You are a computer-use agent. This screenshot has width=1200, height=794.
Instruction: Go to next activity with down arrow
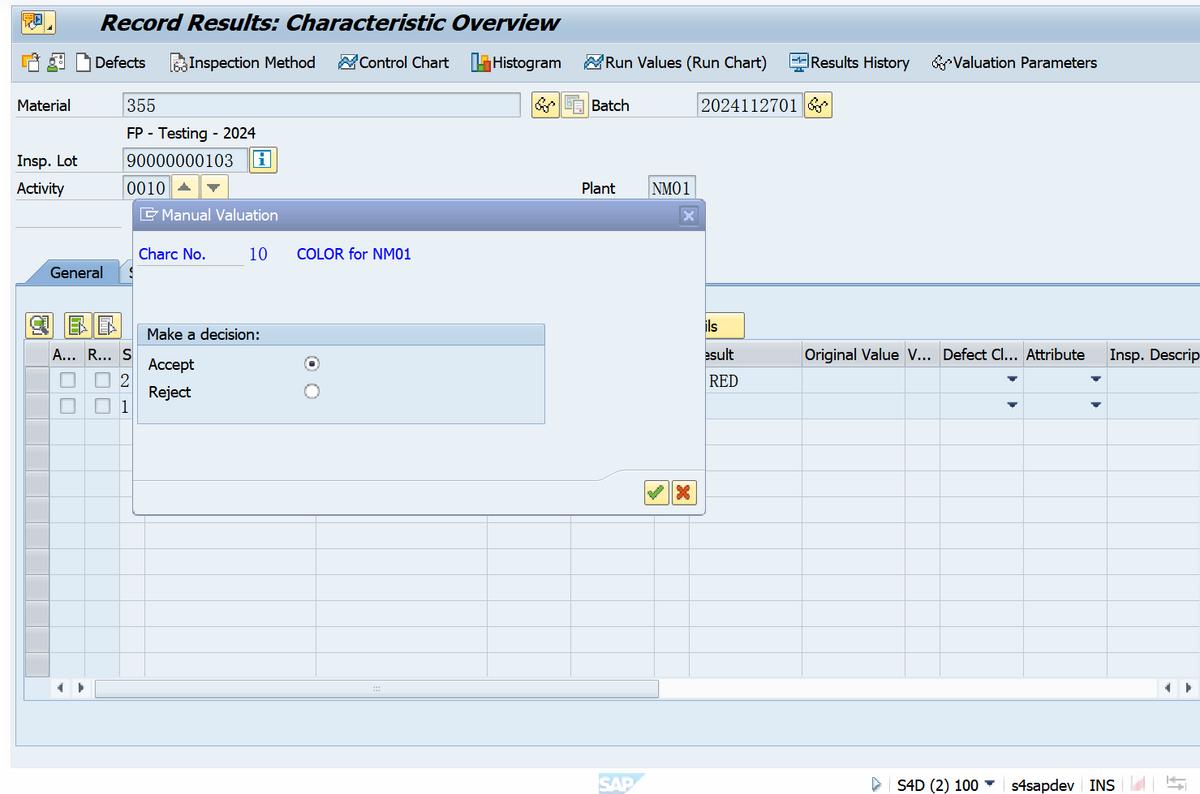[x=214, y=188]
